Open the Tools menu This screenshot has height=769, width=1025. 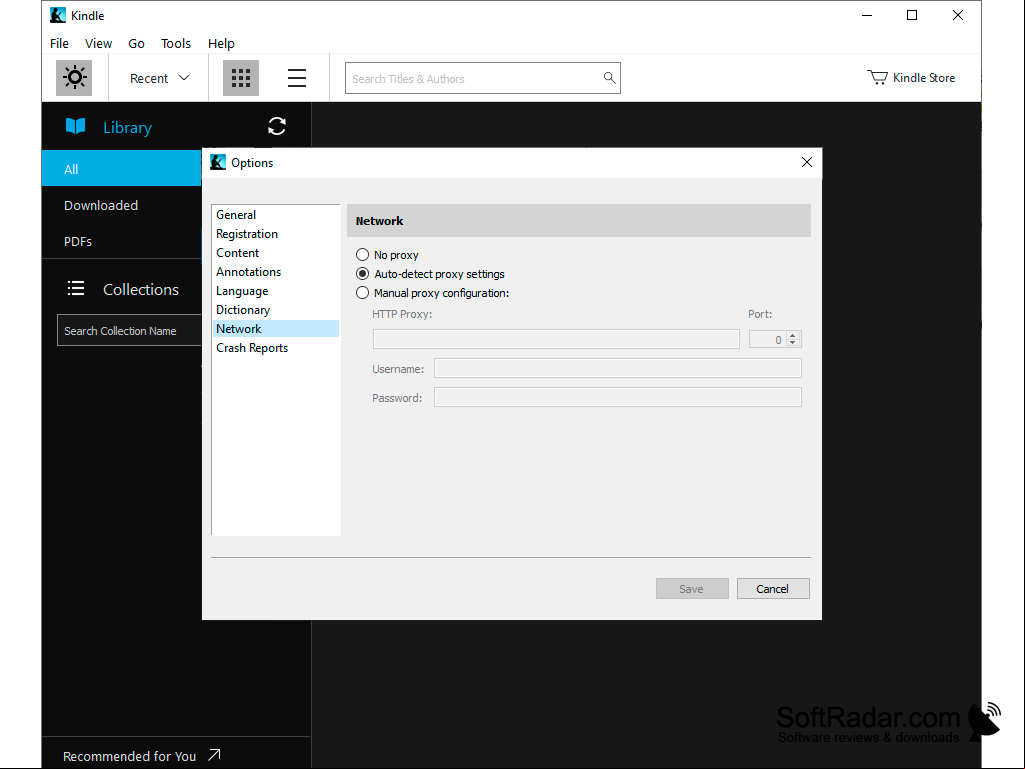(176, 43)
